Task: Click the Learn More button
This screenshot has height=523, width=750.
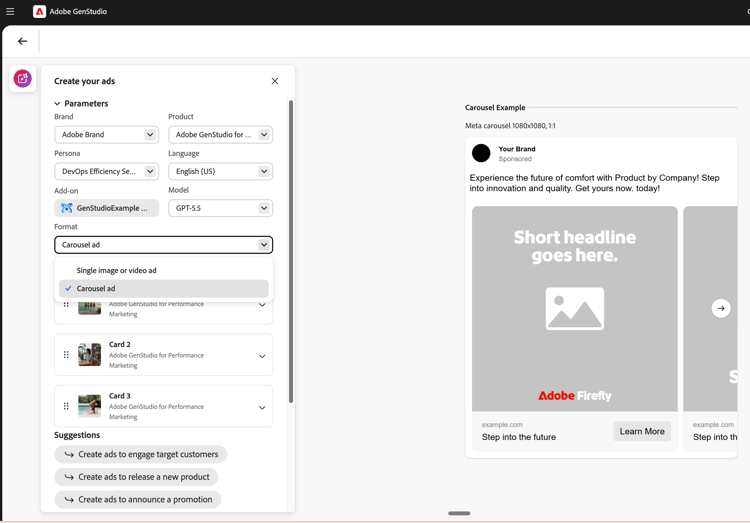Action: [642, 431]
